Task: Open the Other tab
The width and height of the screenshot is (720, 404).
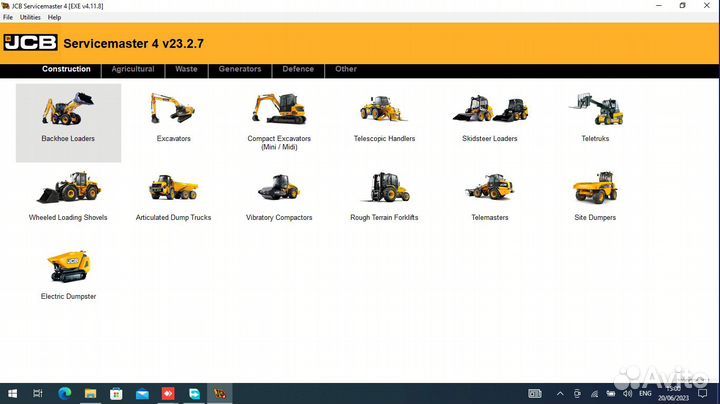Action: (x=346, y=69)
